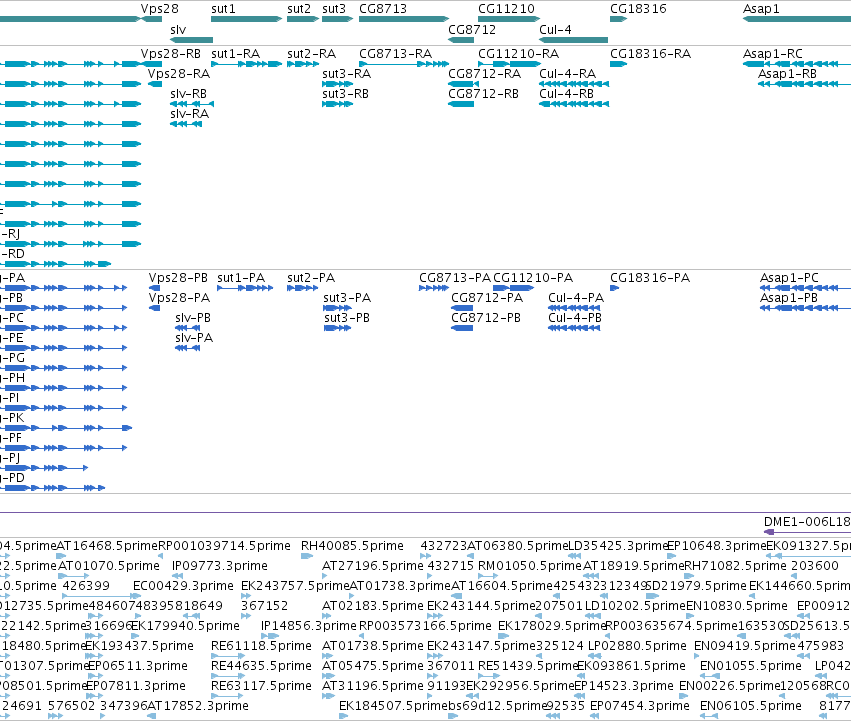Click protein label CG8713-PA
Screen dimensions: 851x721
tap(455, 278)
